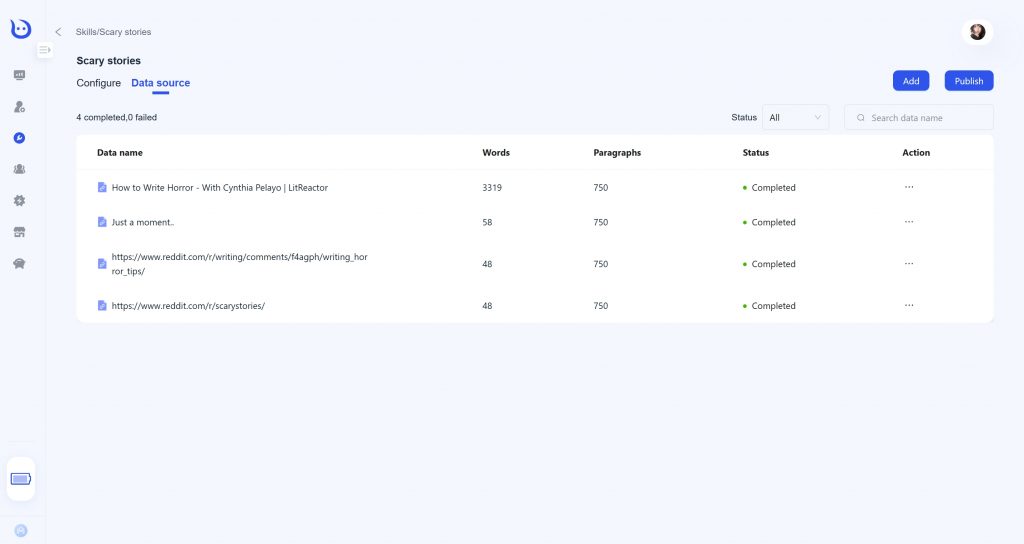Image resolution: width=1024 pixels, height=544 pixels.
Task: Open action menu for the scarystories reddit row
Action: click(909, 305)
